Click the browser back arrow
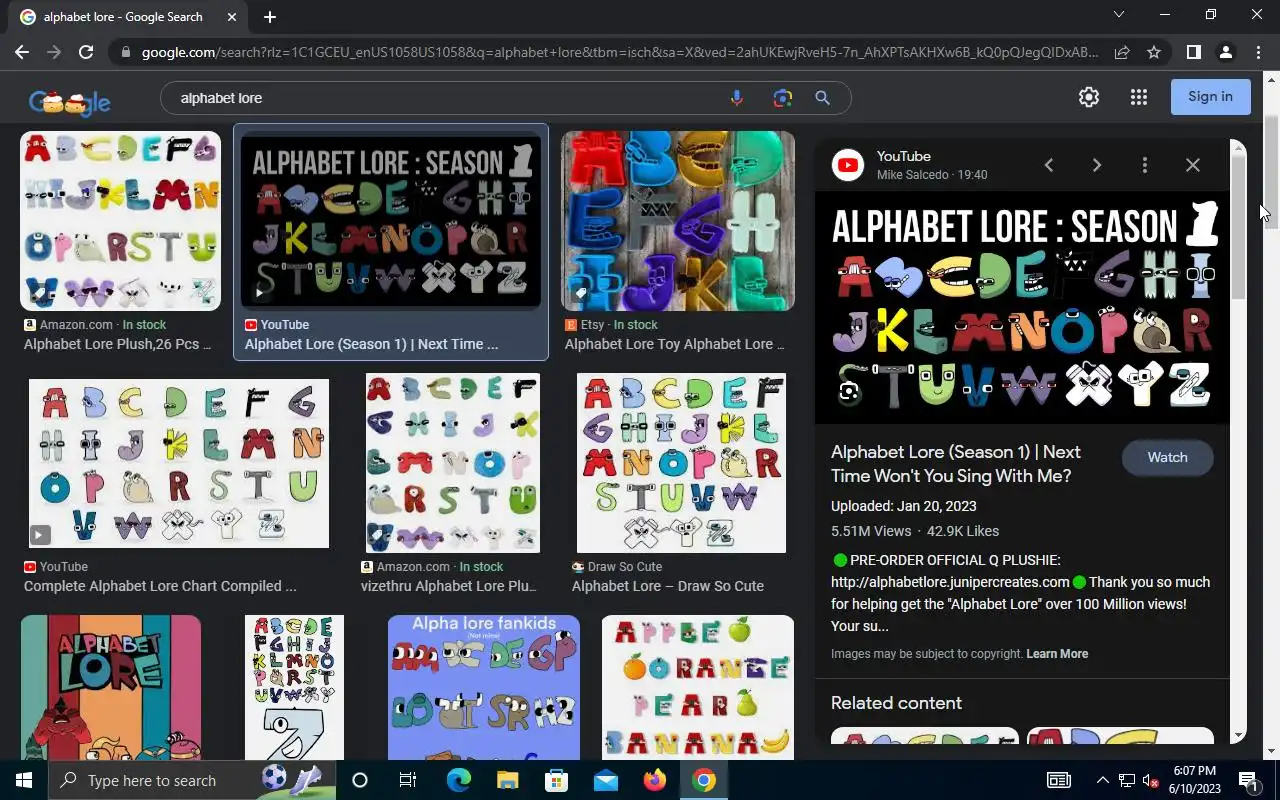The width and height of the screenshot is (1280, 800). 22,52
